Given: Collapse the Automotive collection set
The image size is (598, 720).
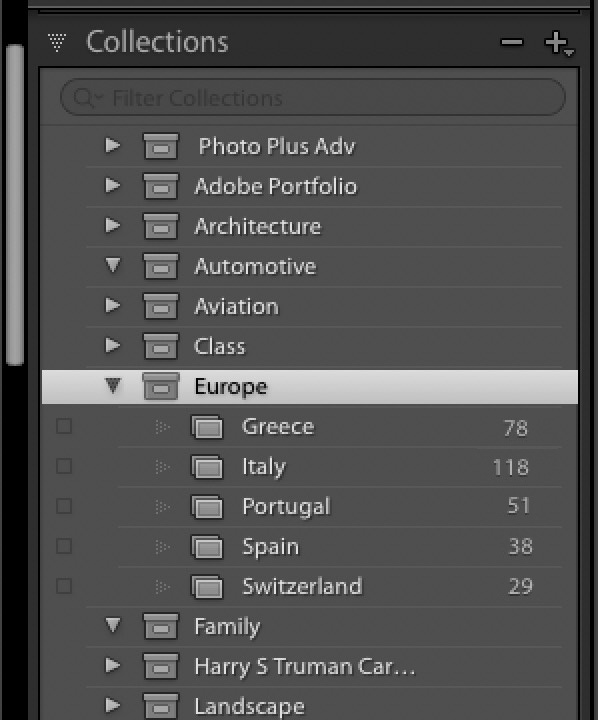Looking at the screenshot, I should point(113,265).
